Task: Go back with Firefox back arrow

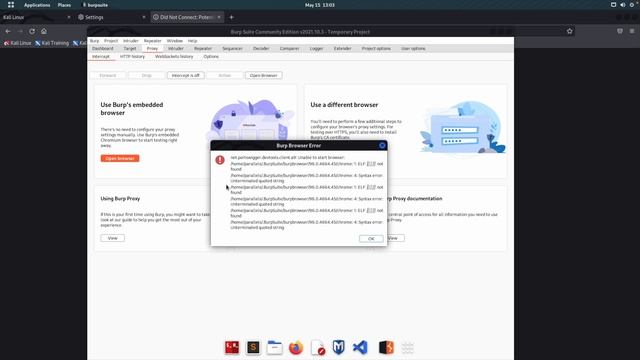Action: [8, 31]
